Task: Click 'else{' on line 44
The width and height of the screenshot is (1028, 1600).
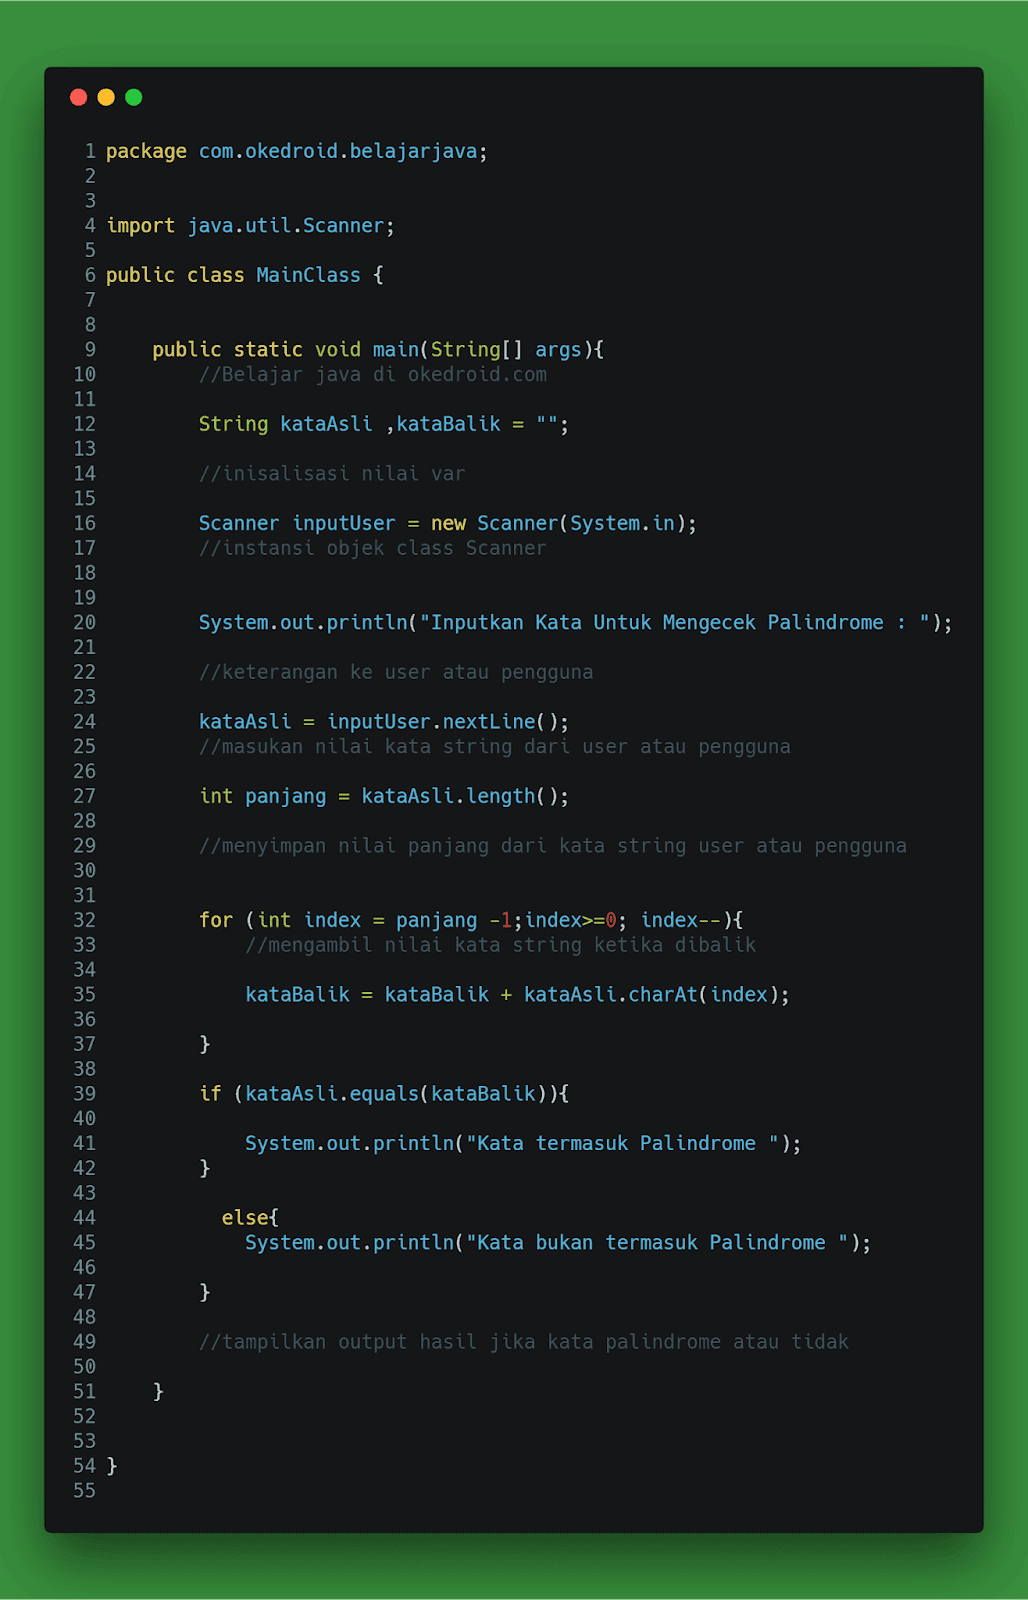Action: (x=250, y=1218)
